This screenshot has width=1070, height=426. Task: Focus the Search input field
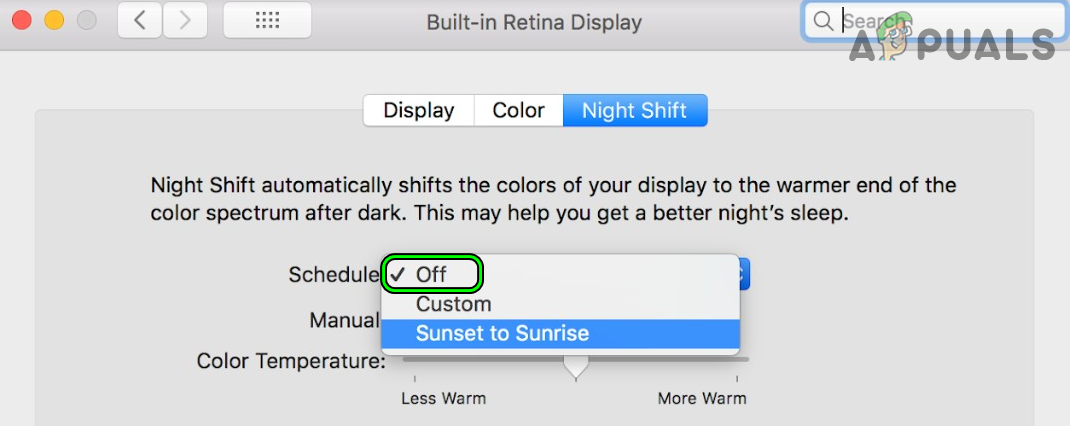pos(940,21)
